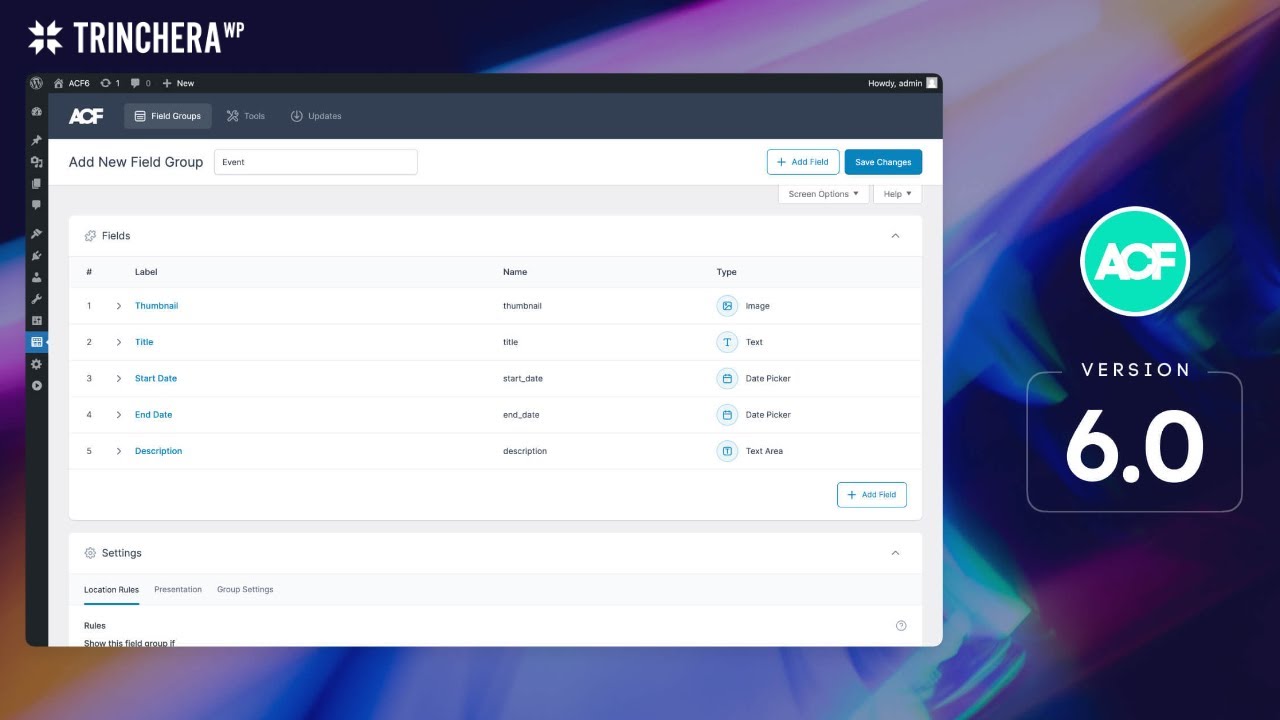Open comments bubble in admin bar
Viewport: 1280px width, 720px height.
(140, 83)
